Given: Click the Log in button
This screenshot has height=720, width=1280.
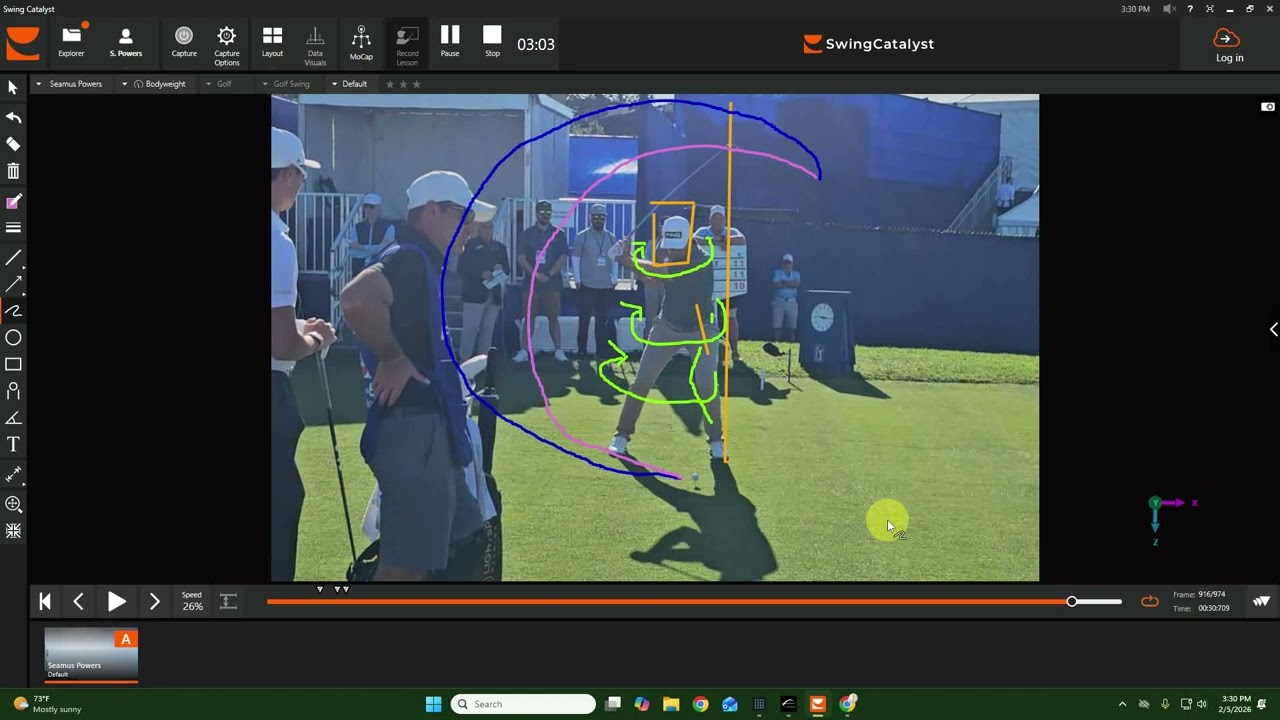Looking at the screenshot, I should click(1229, 45).
